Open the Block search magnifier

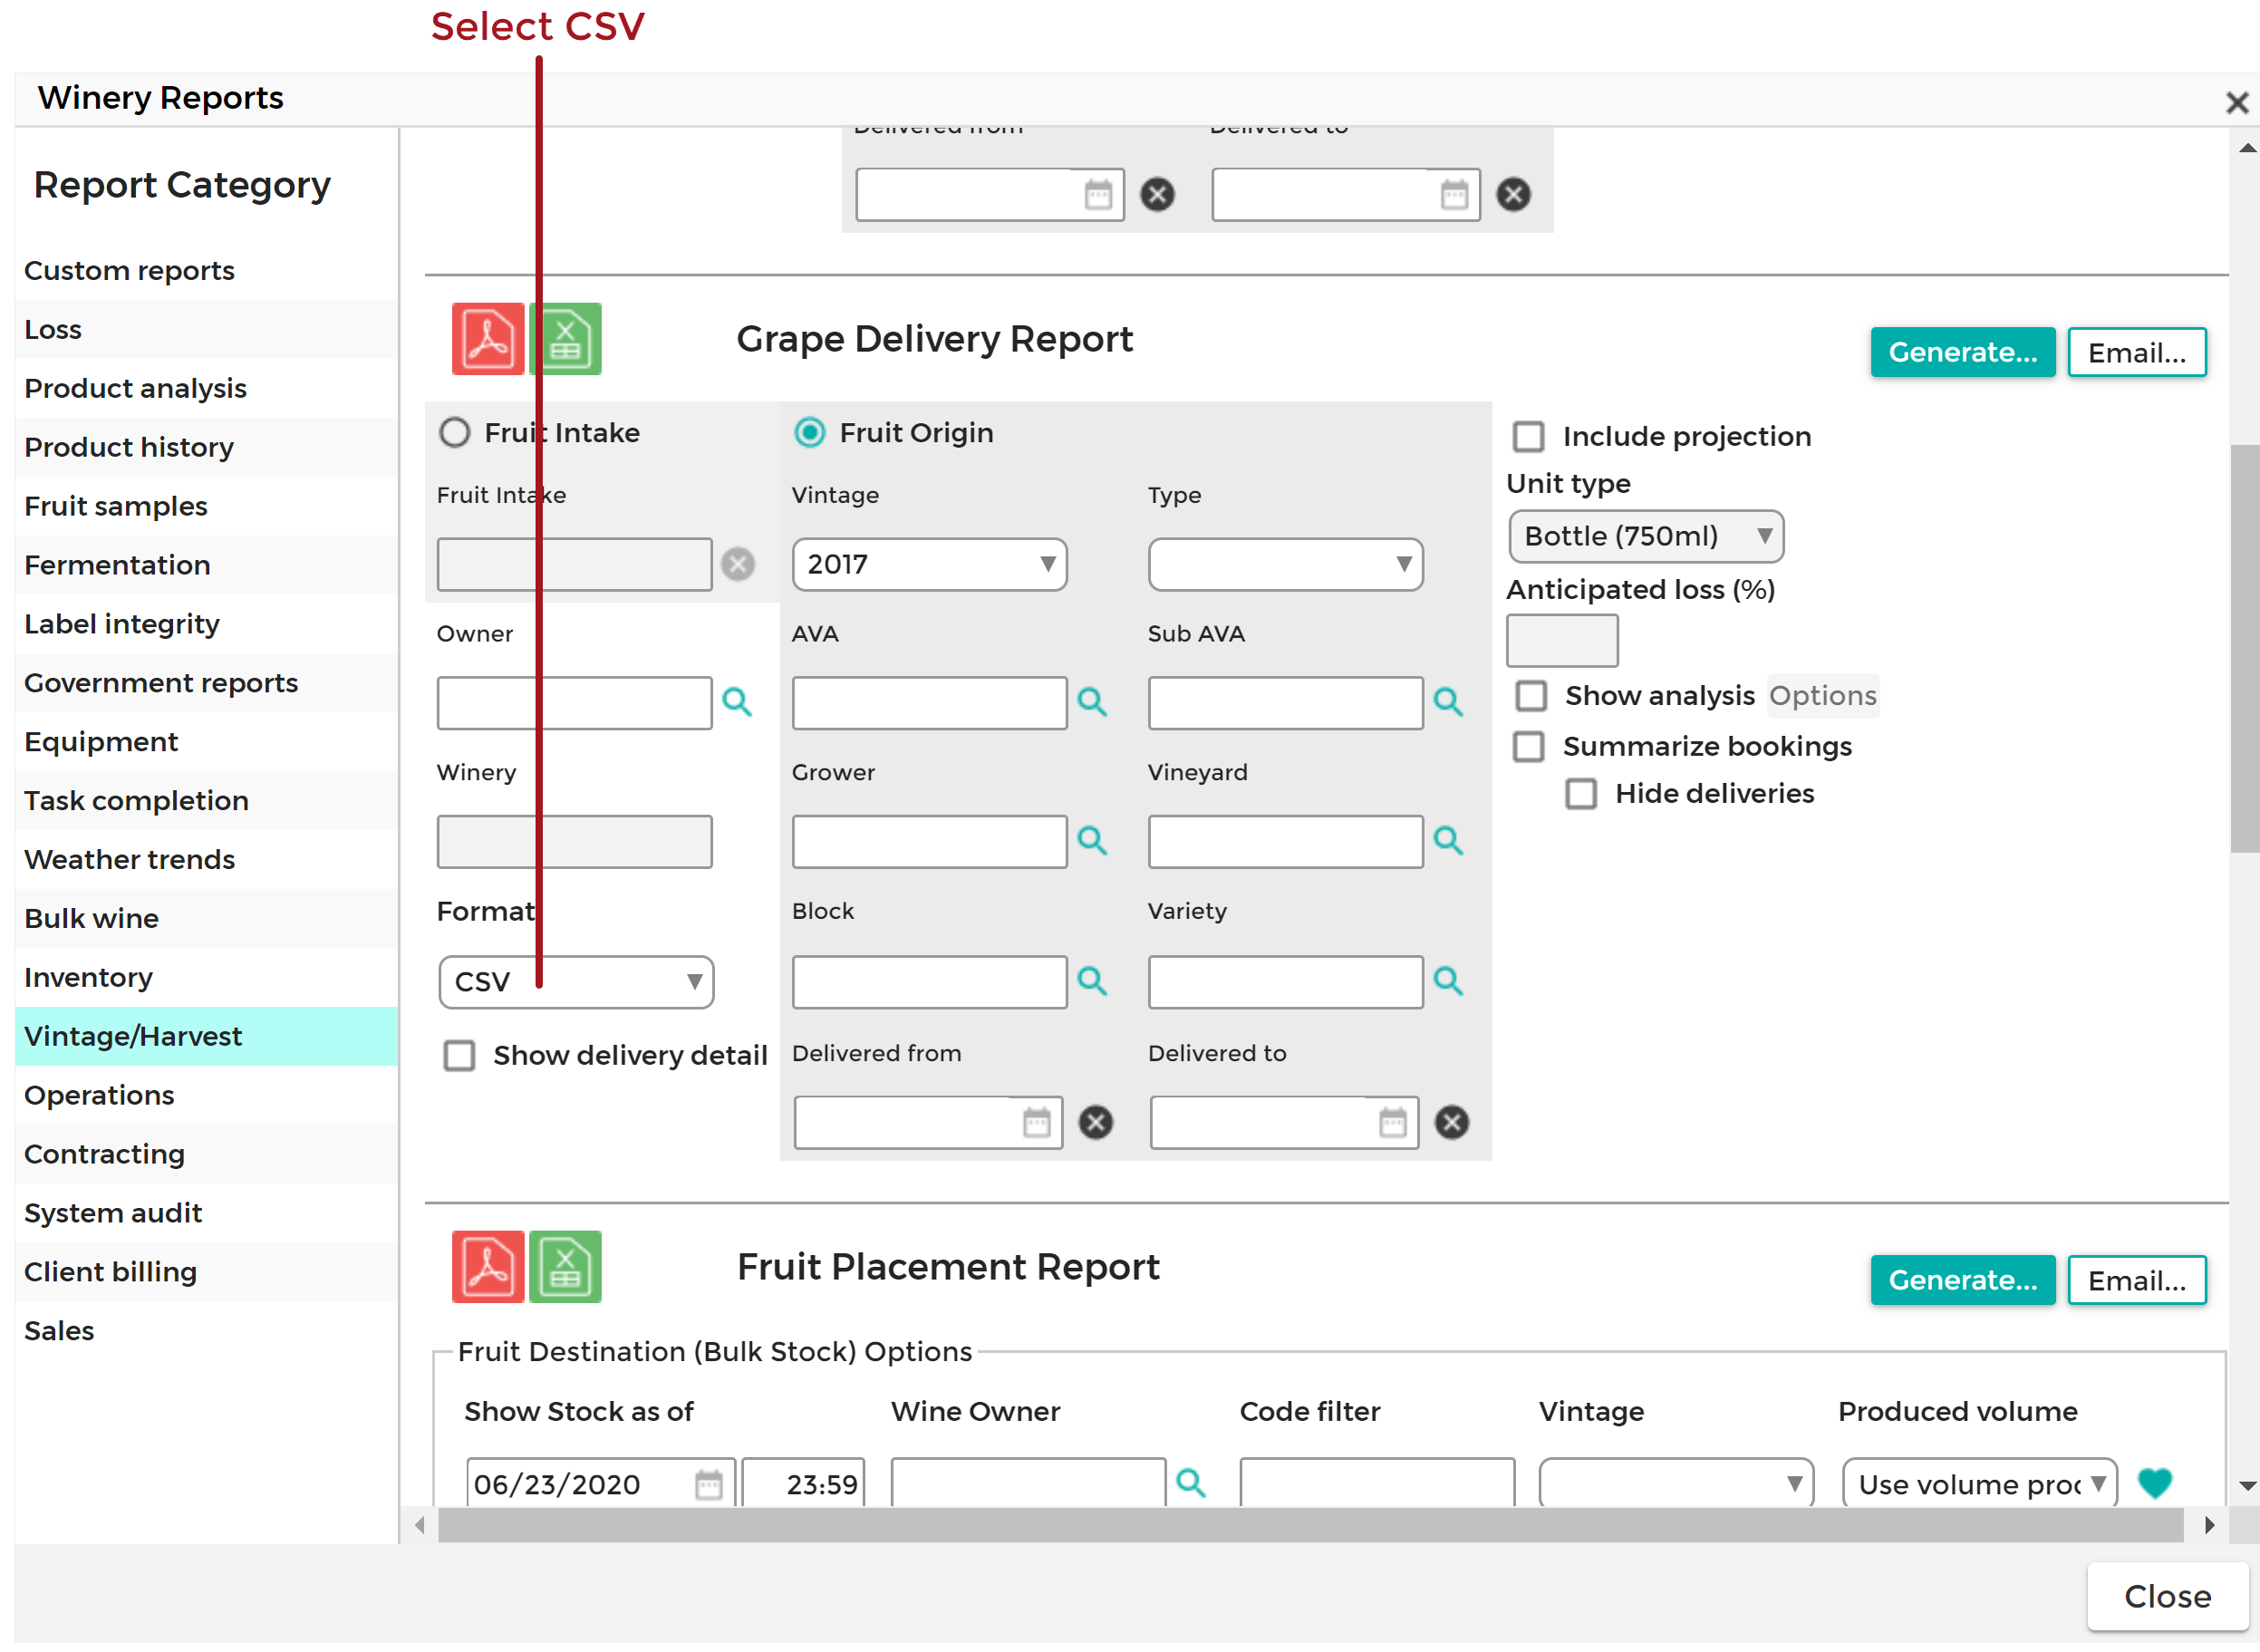pyautogui.click(x=1092, y=981)
